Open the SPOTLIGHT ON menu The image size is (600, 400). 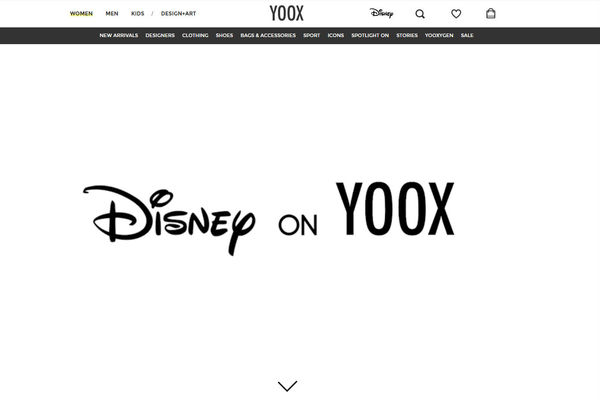[x=370, y=36]
